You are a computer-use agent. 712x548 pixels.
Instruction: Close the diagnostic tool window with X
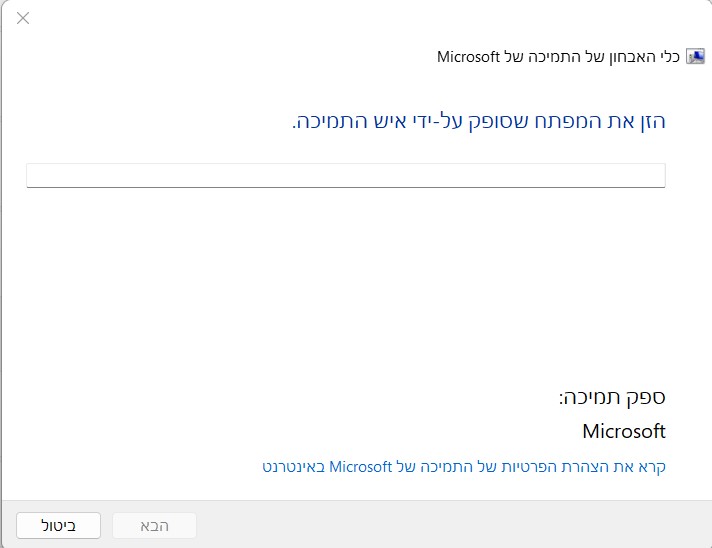point(23,18)
